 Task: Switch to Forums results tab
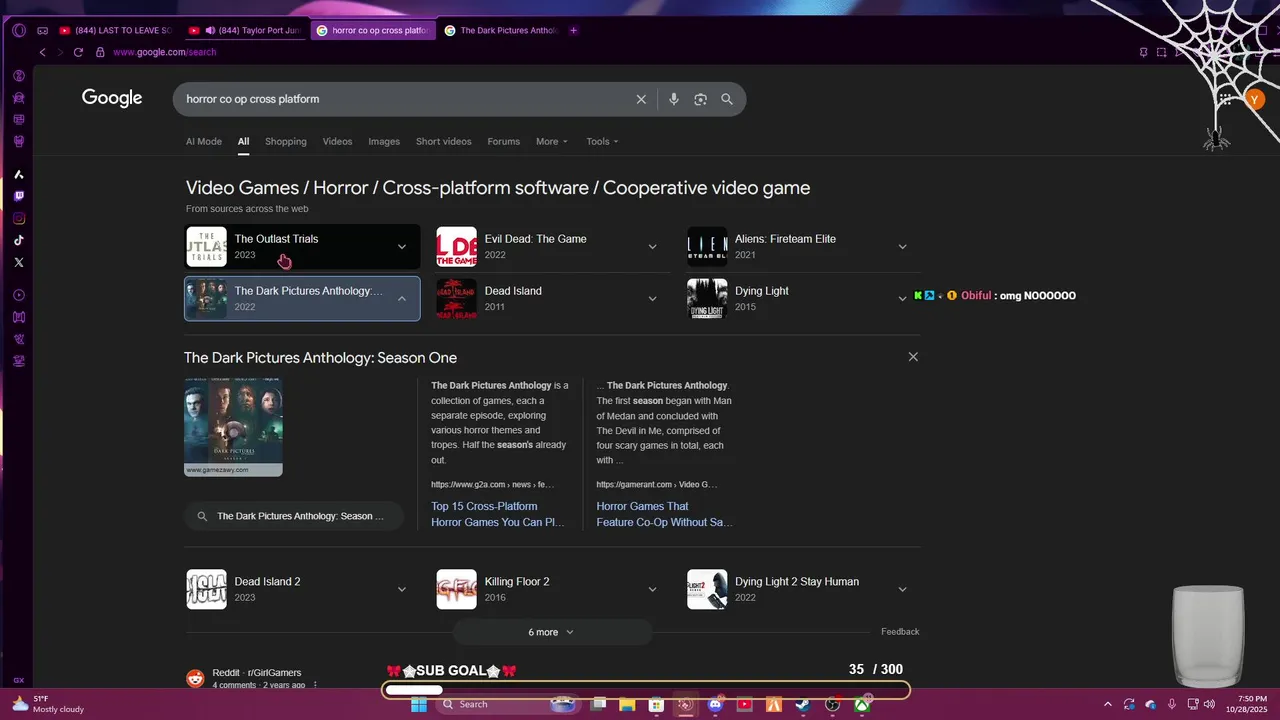coord(504,141)
